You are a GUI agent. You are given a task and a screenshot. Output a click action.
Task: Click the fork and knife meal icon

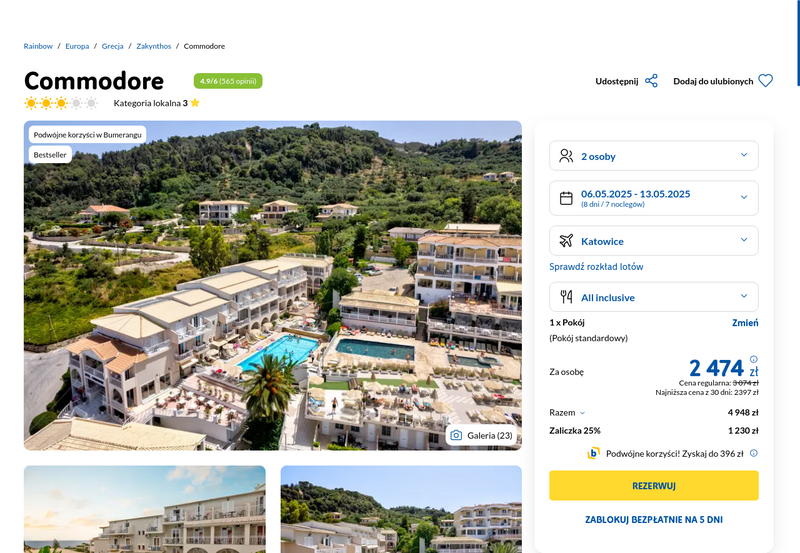(x=566, y=297)
